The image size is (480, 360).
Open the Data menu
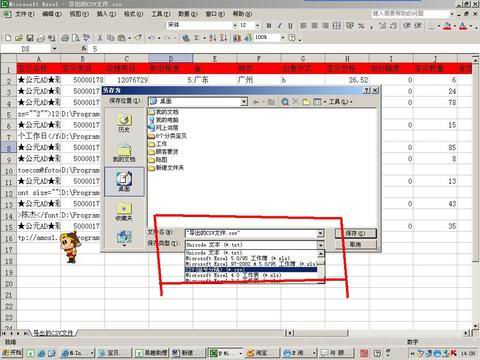(x=188, y=14)
